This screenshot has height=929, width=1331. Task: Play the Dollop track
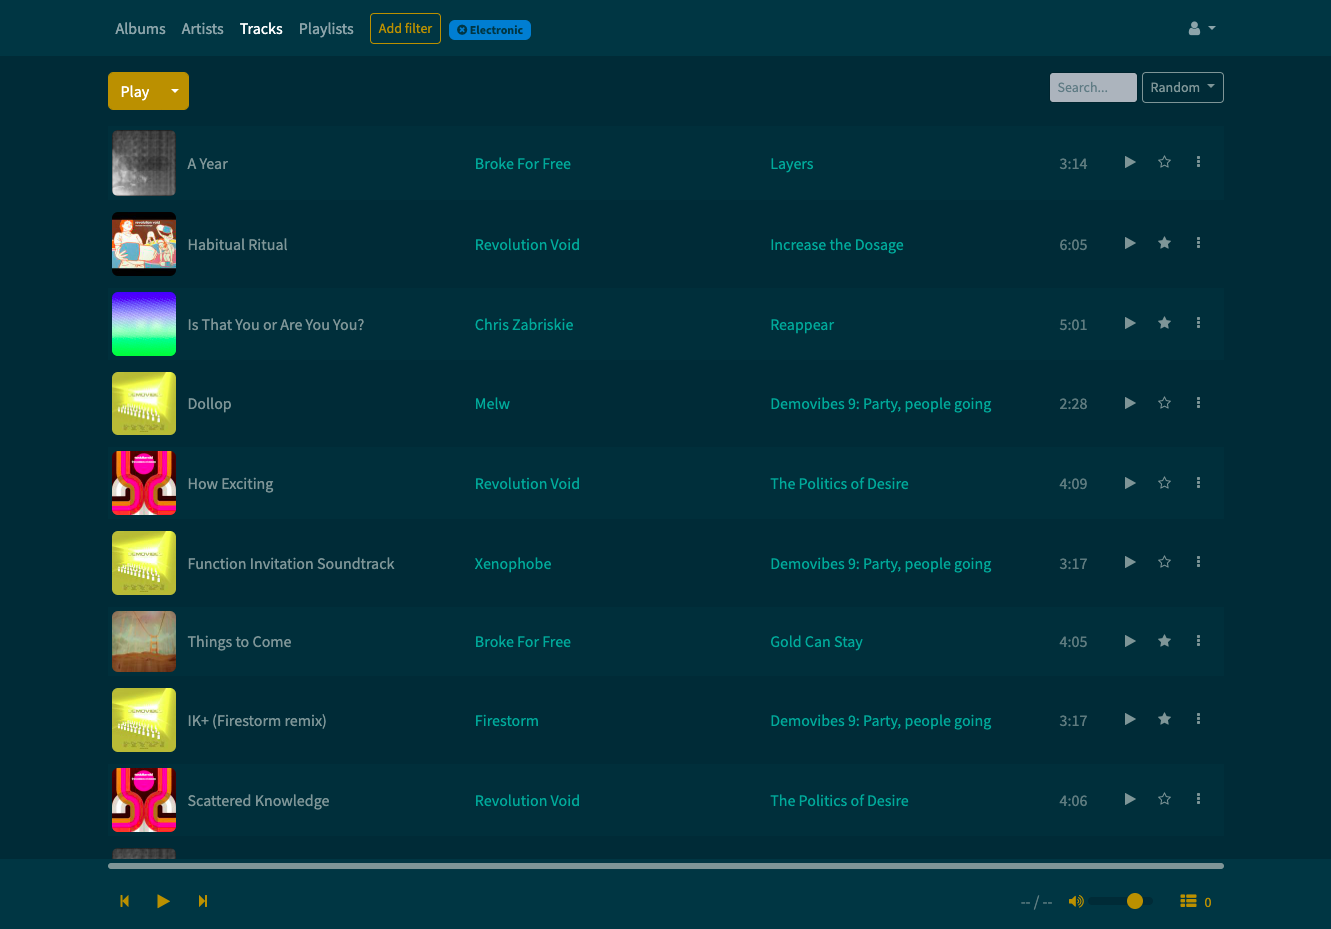(x=1130, y=403)
